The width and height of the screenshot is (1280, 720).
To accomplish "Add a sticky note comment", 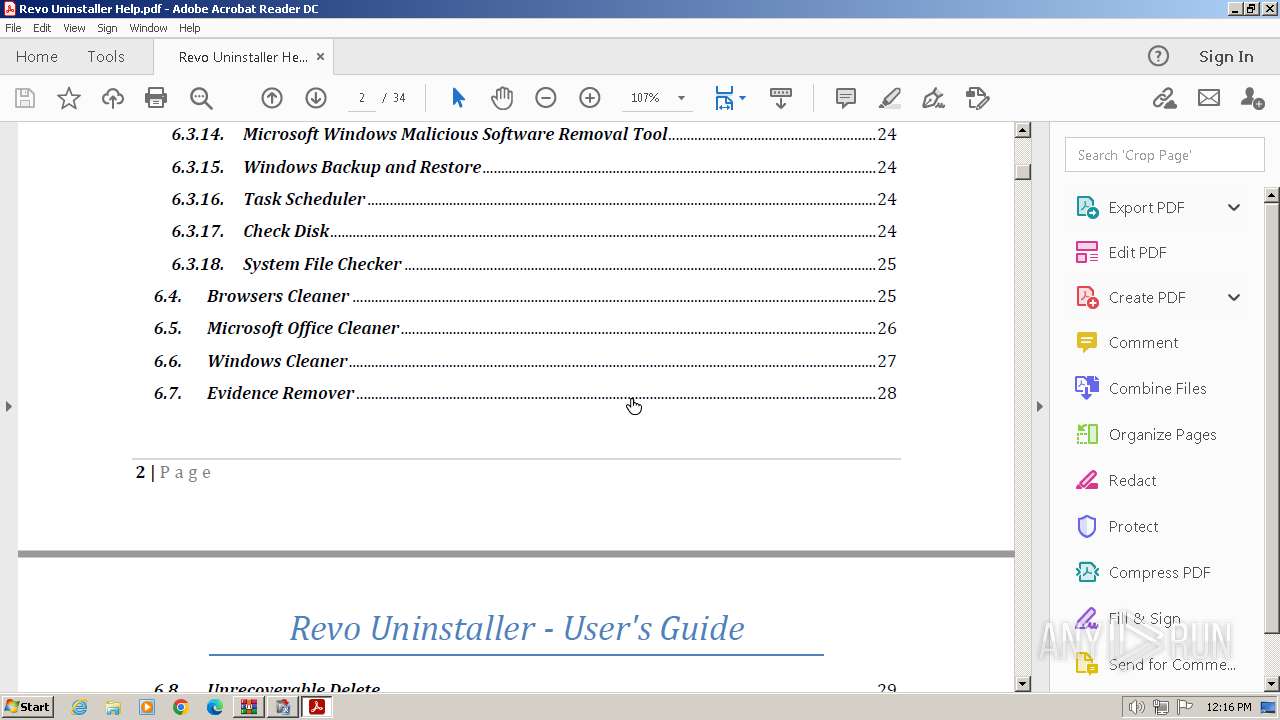I will point(846,98).
